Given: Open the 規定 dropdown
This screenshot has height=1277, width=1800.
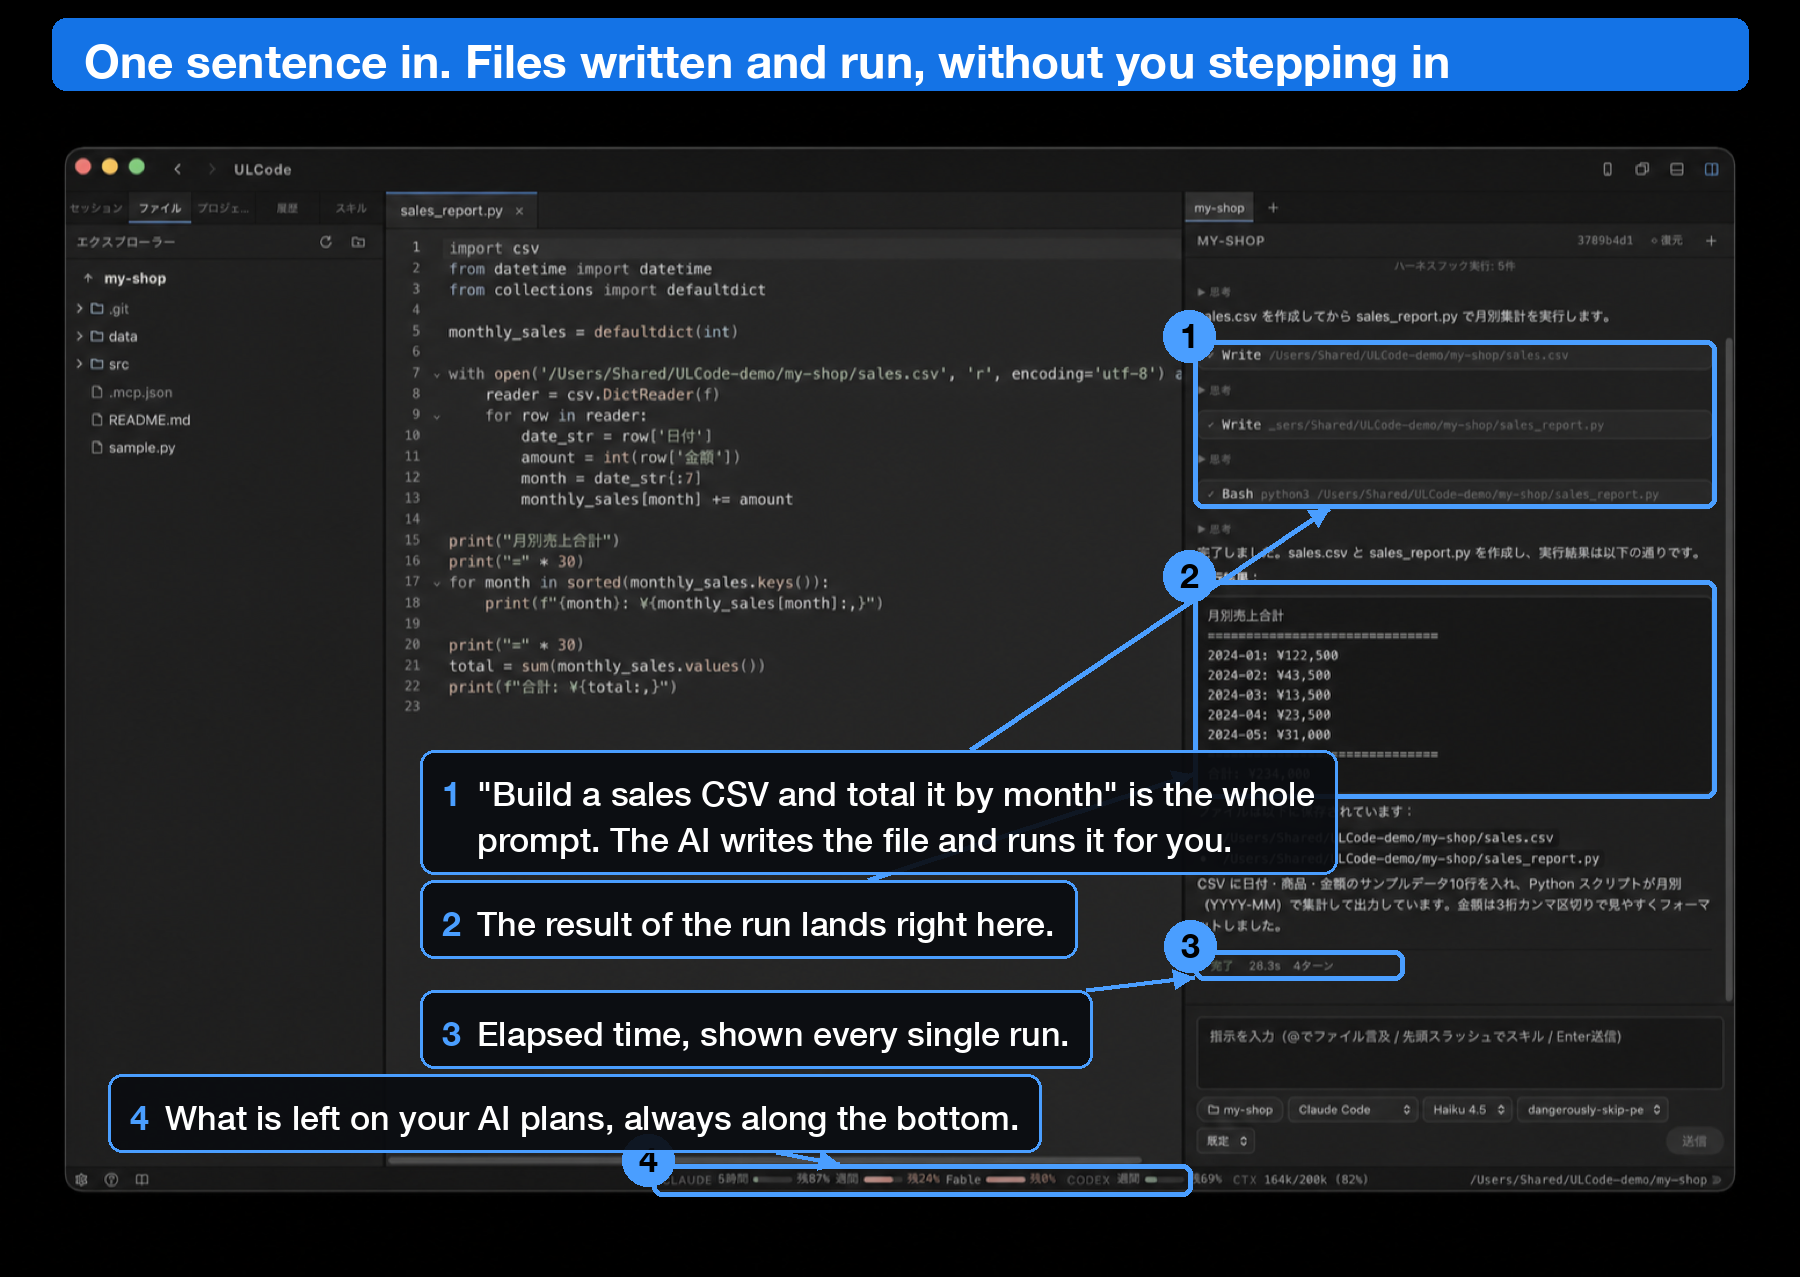Looking at the screenshot, I should (x=1226, y=1141).
